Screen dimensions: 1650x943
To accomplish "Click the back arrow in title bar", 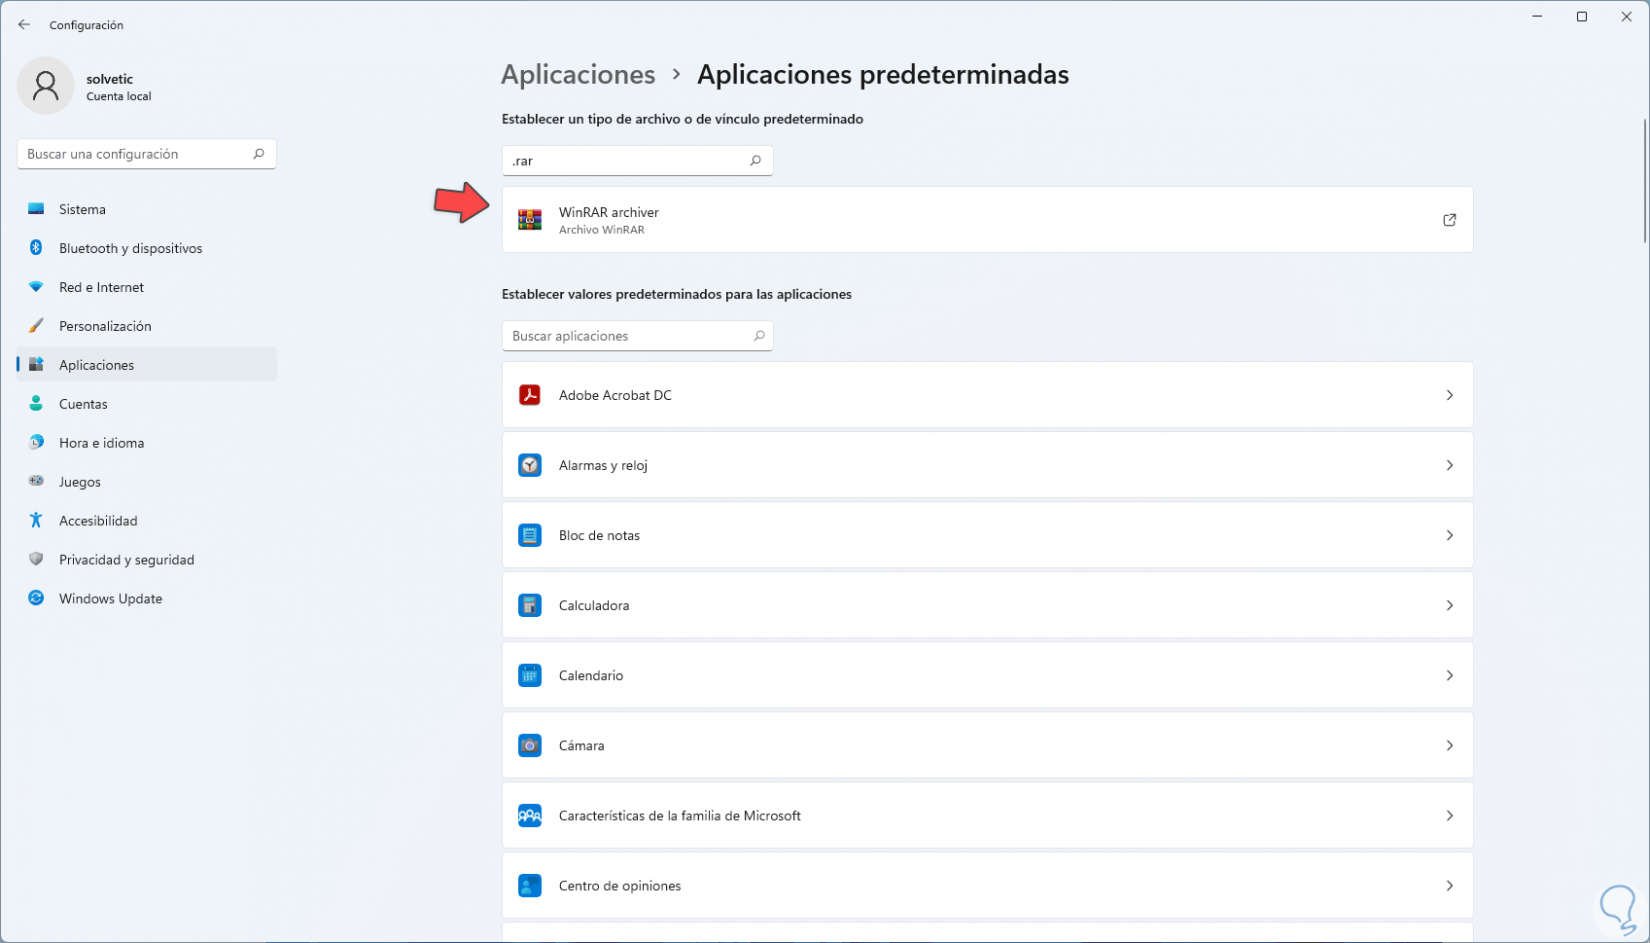I will 24,25.
